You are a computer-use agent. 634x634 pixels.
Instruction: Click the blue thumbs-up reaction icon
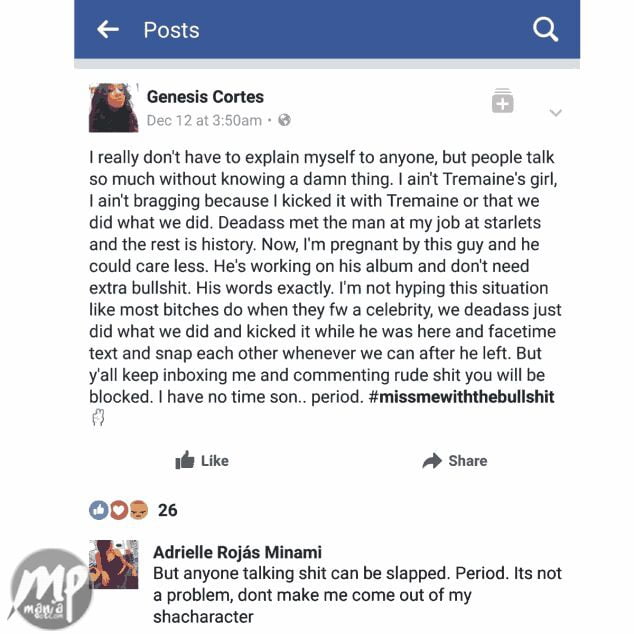98,510
